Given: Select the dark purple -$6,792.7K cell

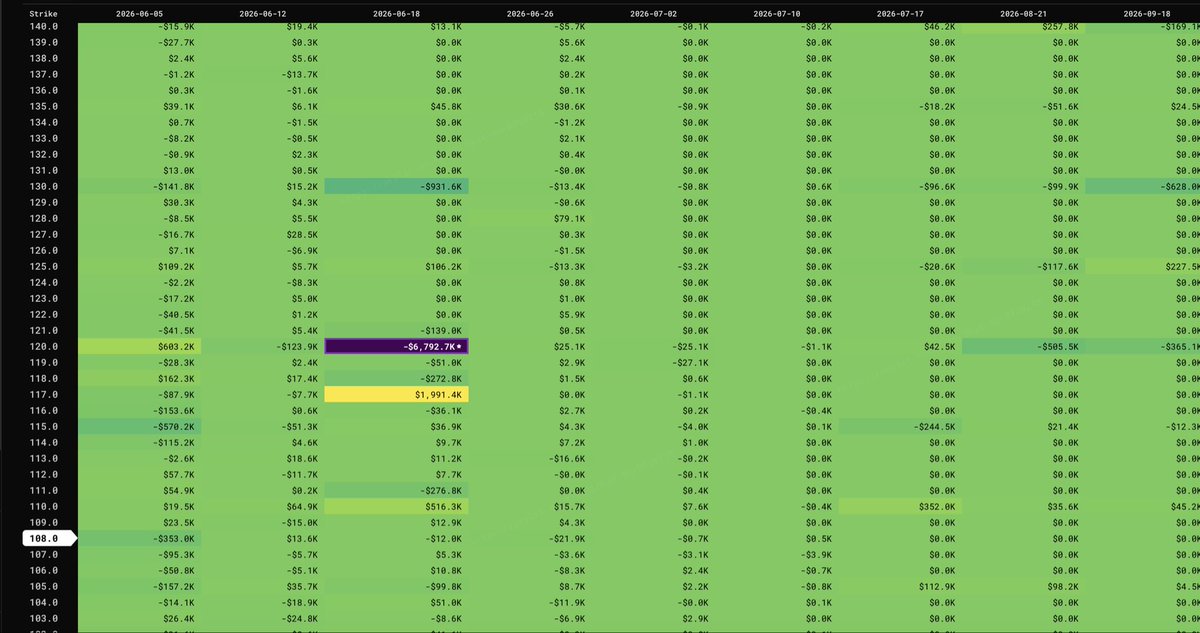Looking at the screenshot, I should (x=397, y=346).
